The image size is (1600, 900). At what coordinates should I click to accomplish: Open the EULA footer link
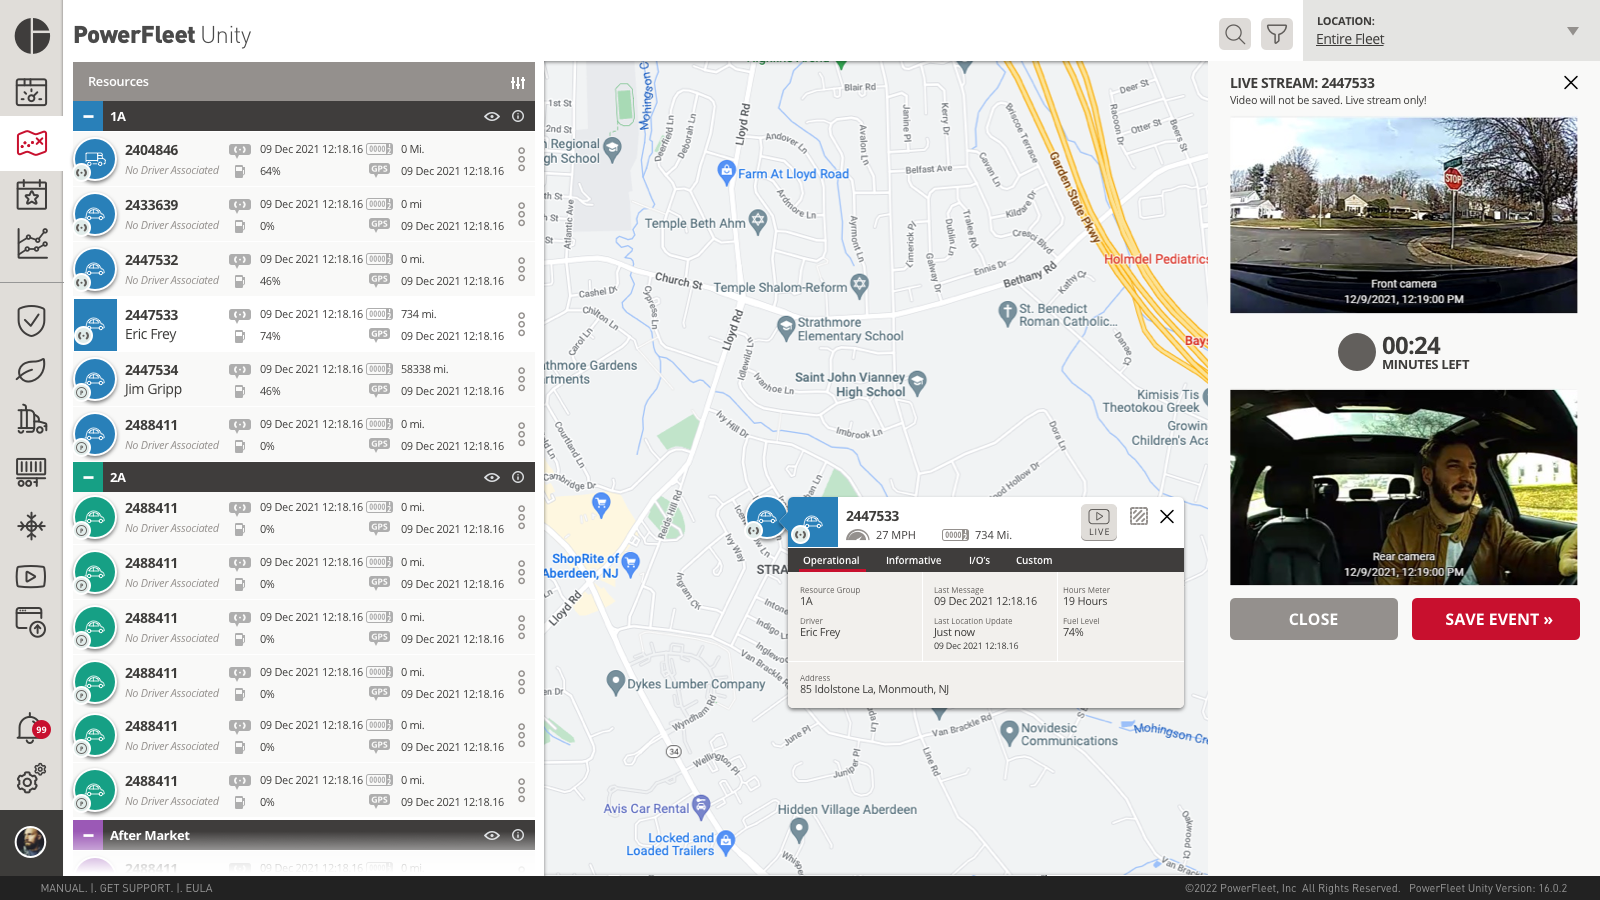click(199, 888)
